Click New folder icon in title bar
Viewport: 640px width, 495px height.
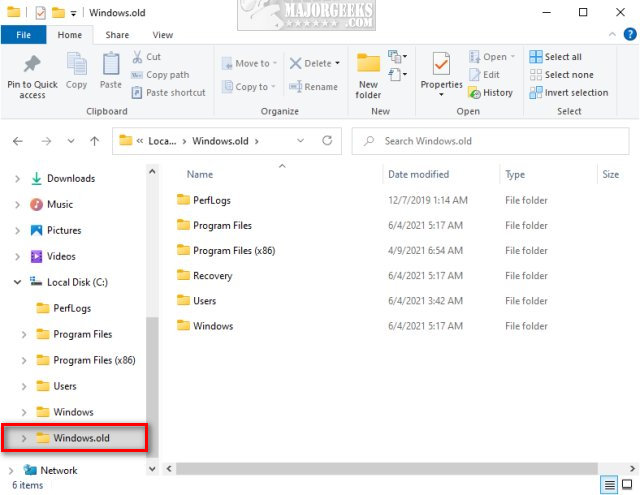pos(58,13)
